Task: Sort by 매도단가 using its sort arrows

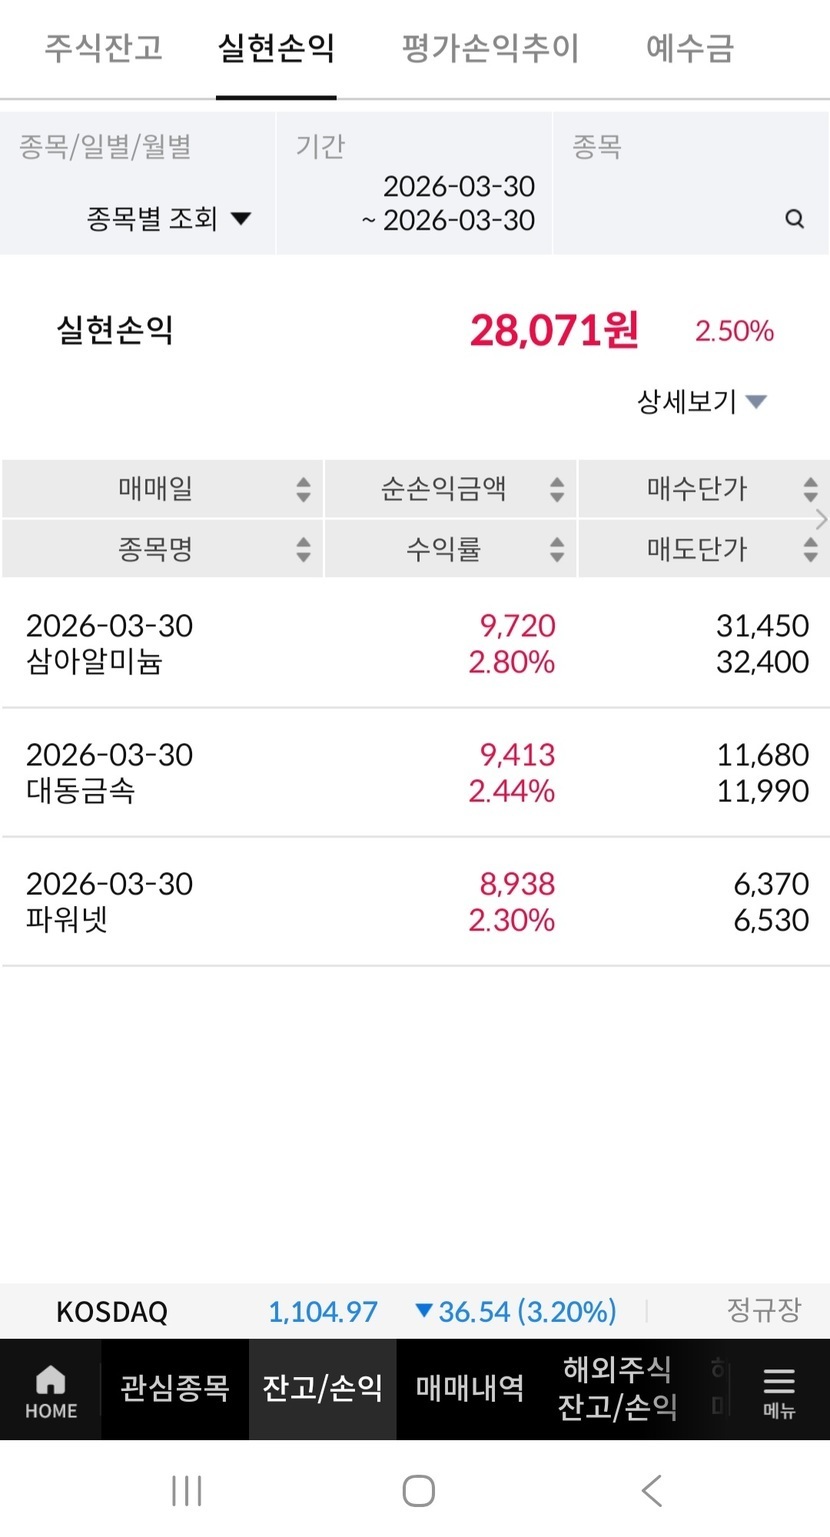Action: 811,549
